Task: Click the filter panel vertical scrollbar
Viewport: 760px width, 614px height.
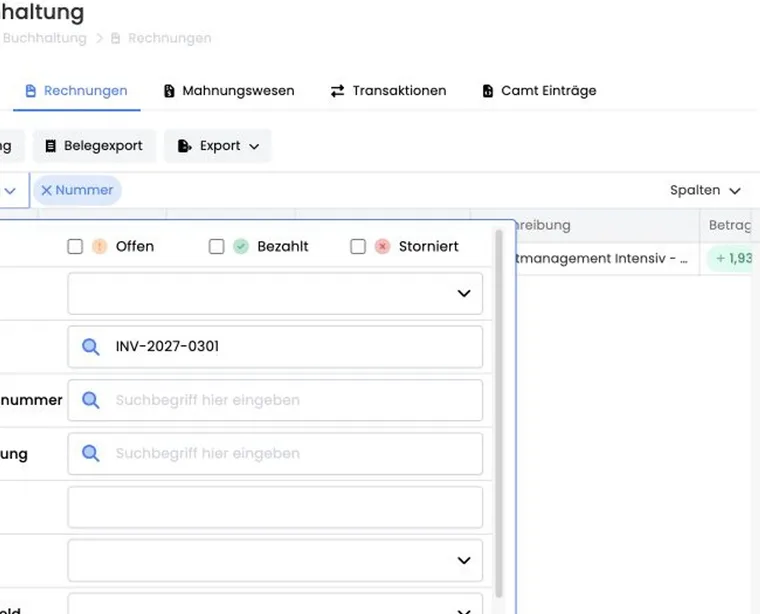Action: 499,413
